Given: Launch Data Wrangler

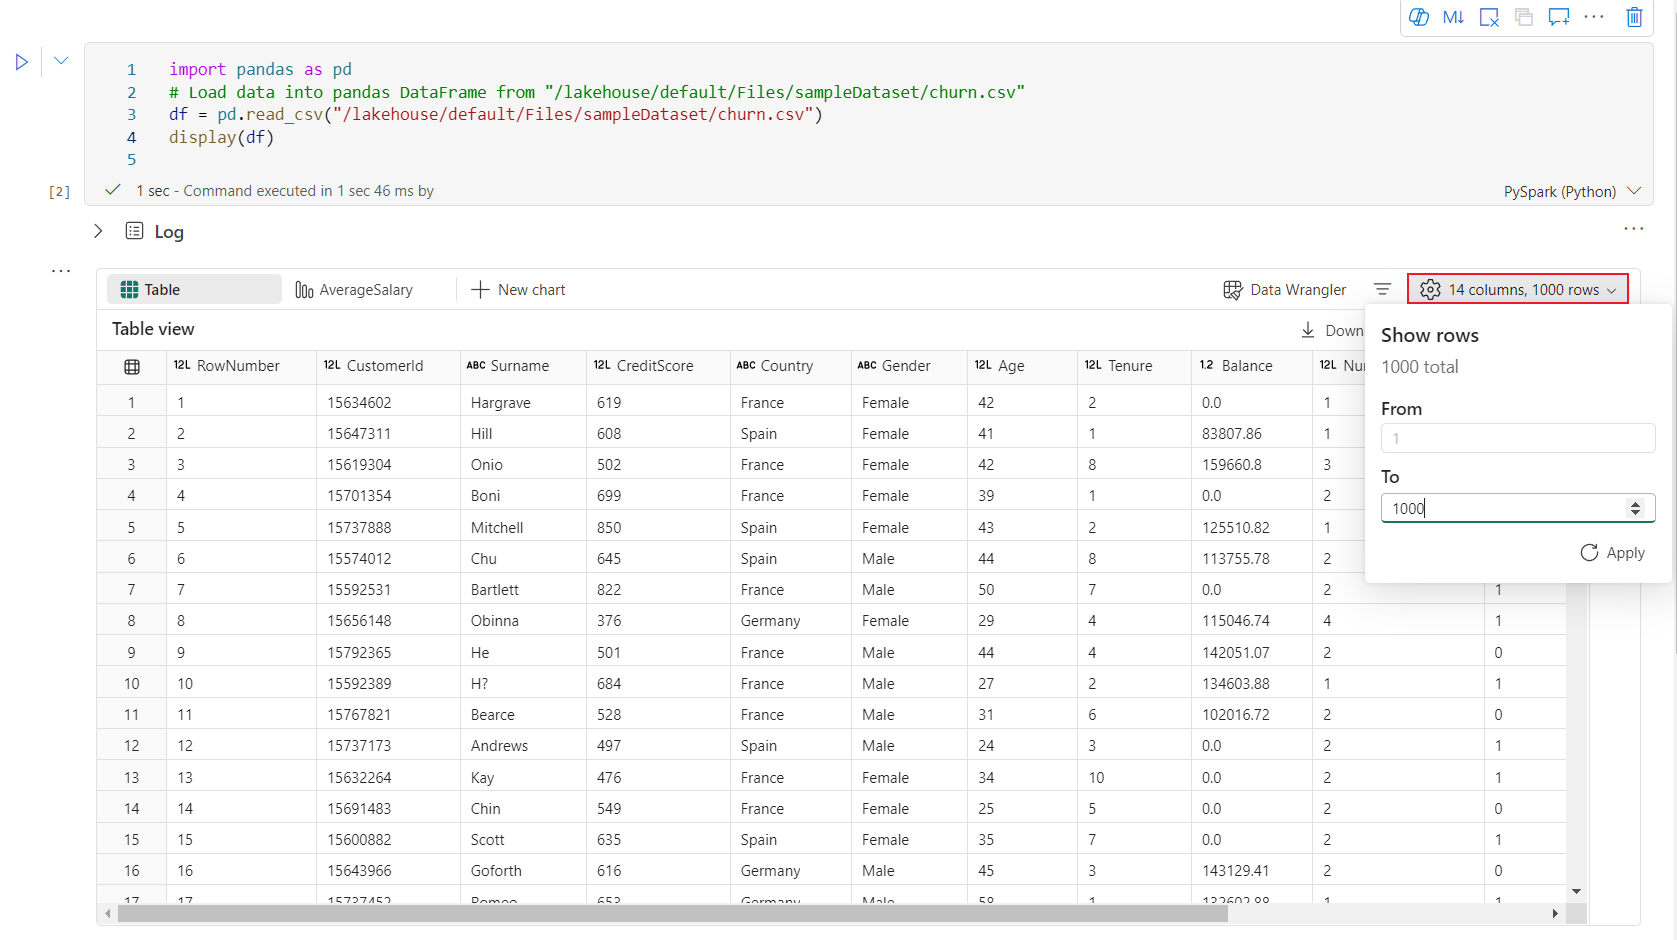Looking at the screenshot, I should point(1284,289).
